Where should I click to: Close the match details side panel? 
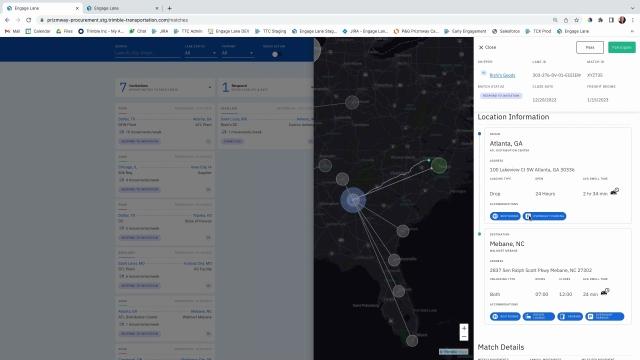point(487,47)
